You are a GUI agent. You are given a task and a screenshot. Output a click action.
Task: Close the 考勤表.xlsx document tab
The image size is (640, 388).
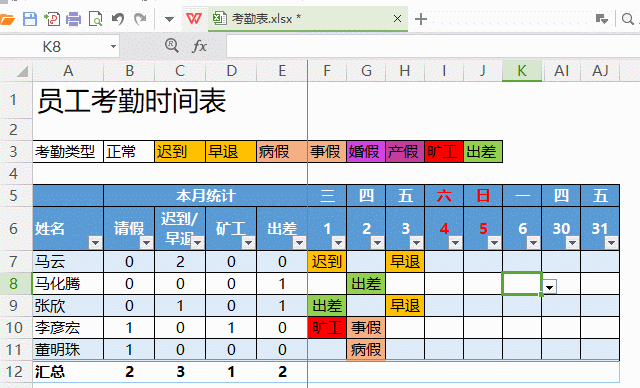click(x=397, y=19)
